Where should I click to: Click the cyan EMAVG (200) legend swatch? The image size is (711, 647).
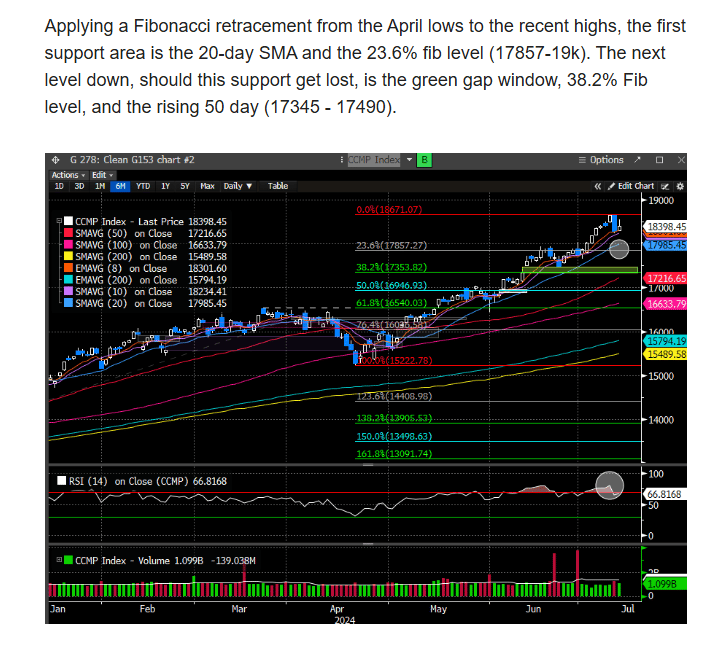(68, 280)
